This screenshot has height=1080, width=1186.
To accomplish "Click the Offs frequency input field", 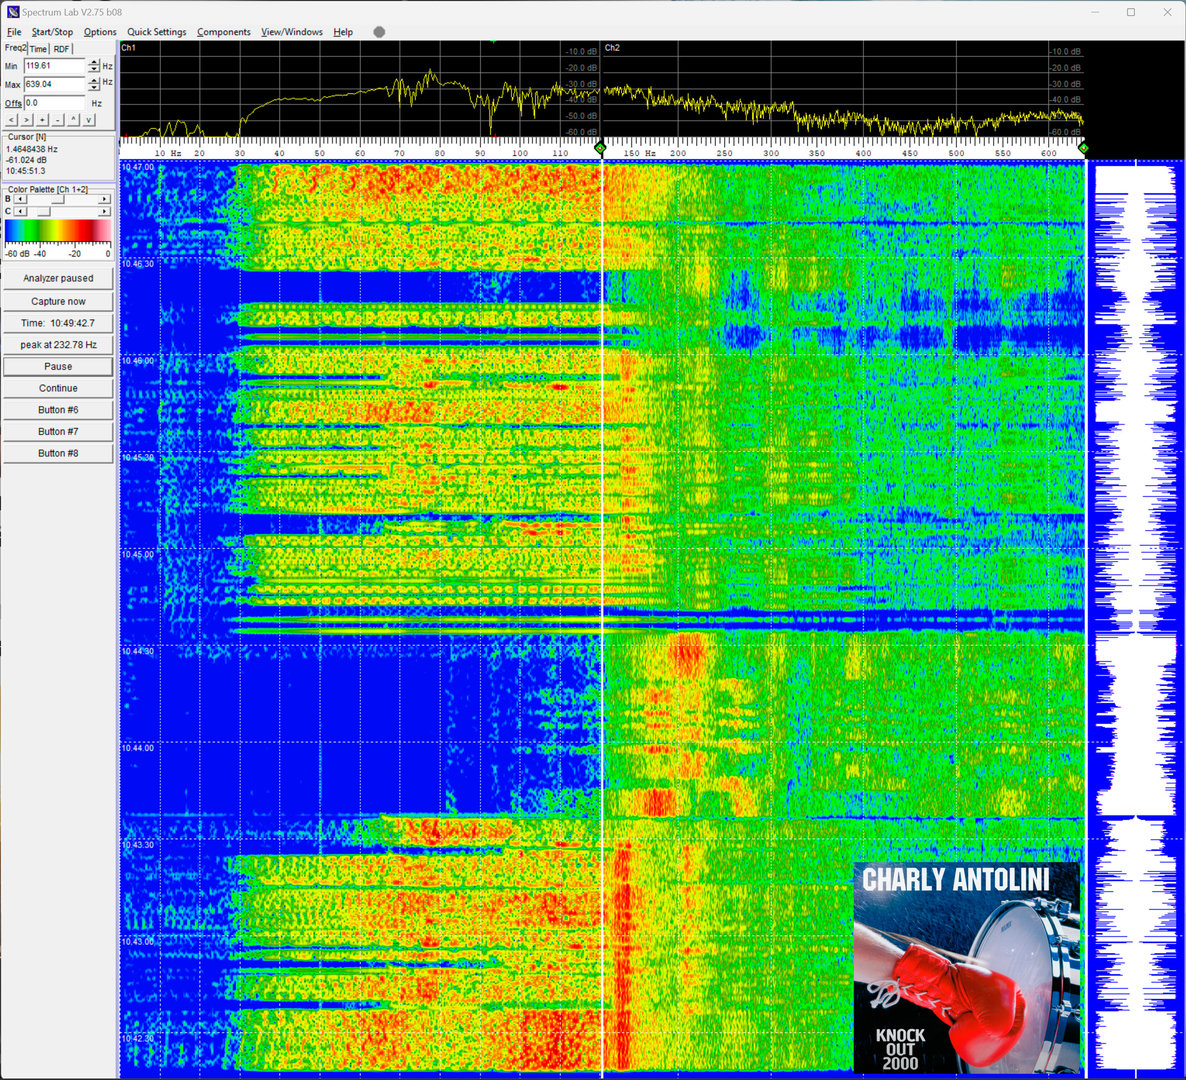I will 55,103.
